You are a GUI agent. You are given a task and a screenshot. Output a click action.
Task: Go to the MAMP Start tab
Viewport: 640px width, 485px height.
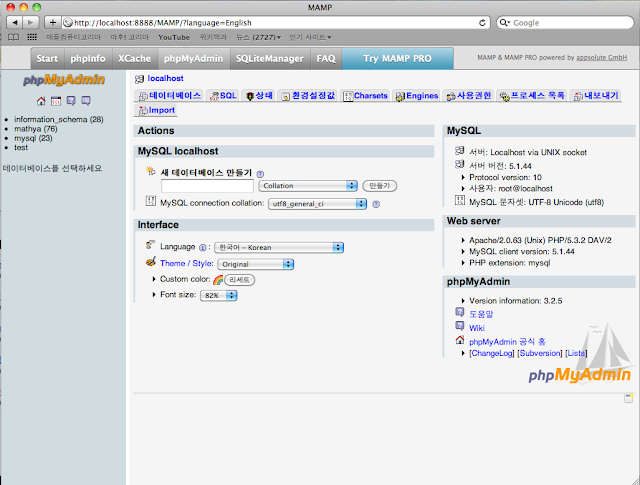click(x=47, y=58)
